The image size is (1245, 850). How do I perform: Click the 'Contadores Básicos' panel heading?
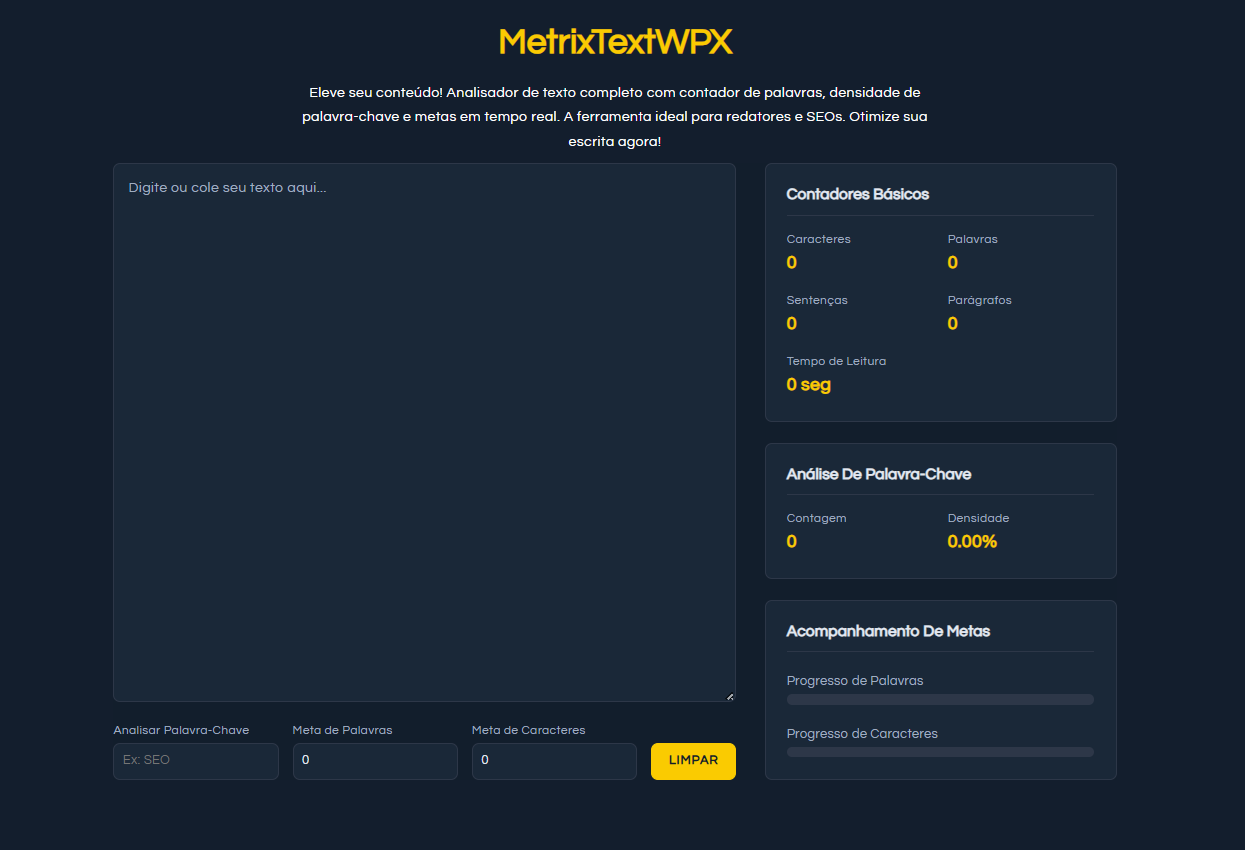[857, 194]
